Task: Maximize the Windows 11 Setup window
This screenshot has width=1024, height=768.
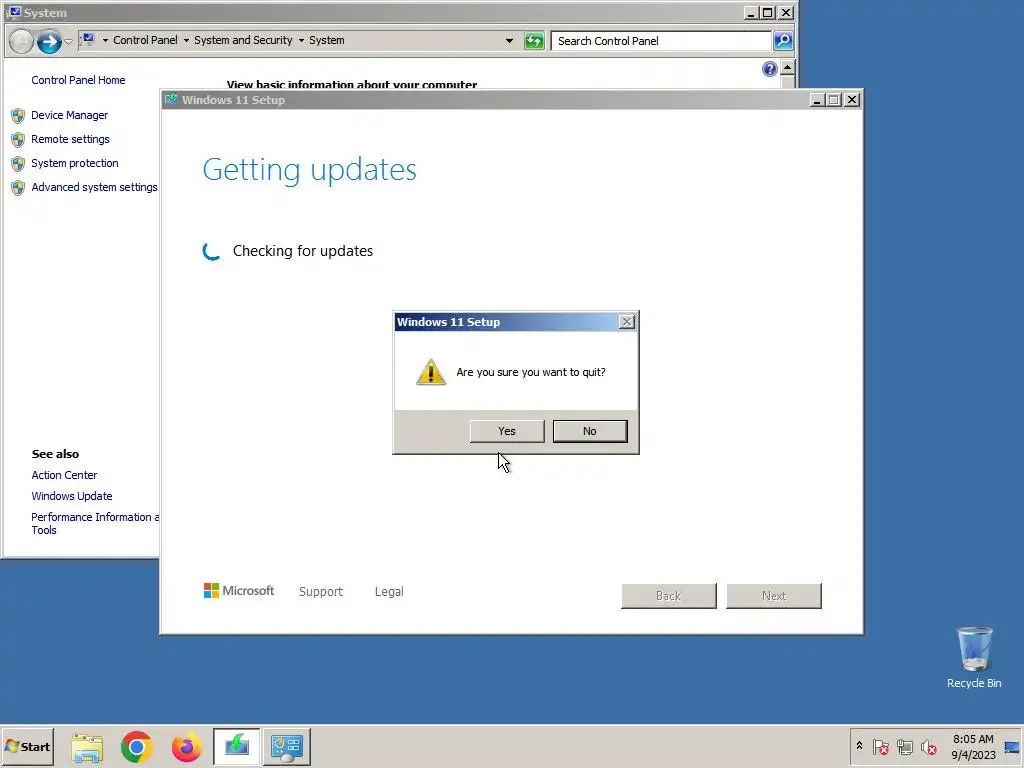Action: (x=834, y=100)
